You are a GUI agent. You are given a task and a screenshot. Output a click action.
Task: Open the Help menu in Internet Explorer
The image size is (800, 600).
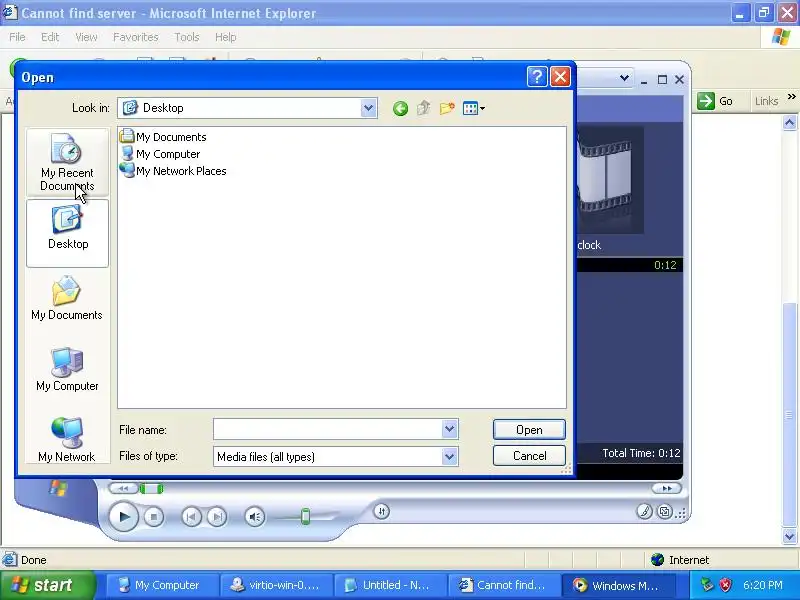coord(226,37)
